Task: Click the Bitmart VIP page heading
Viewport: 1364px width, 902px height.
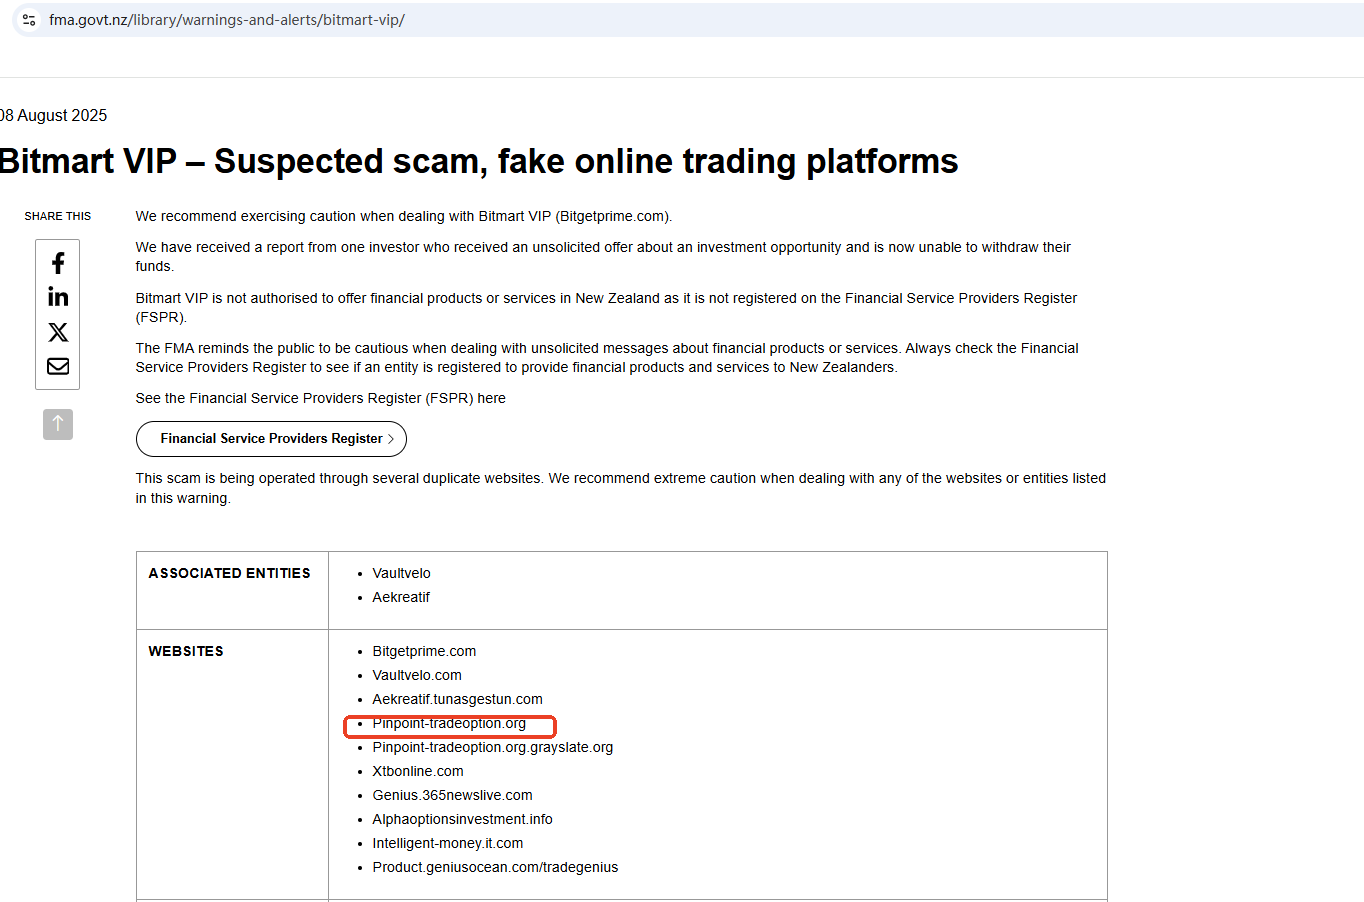Action: click(478, 161)
